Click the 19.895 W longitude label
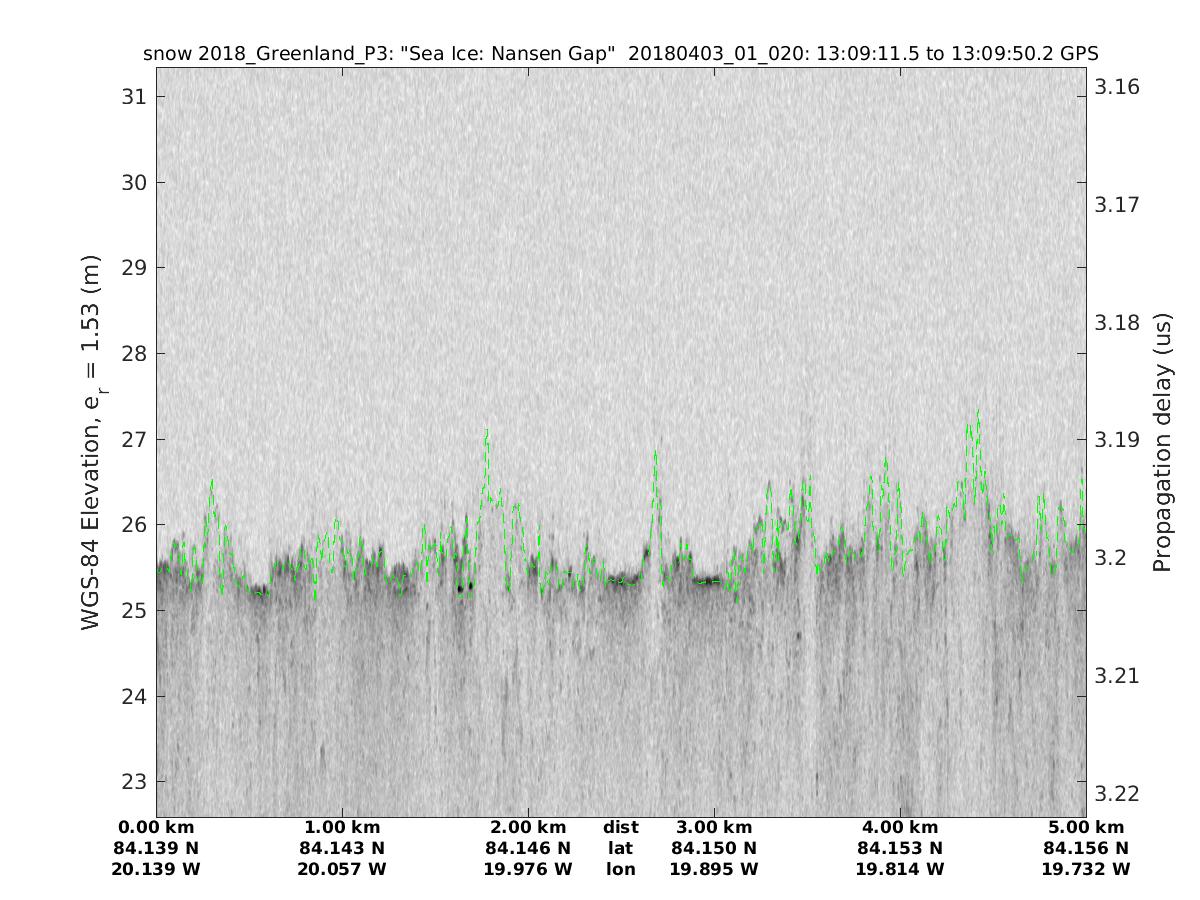Screen dimensions: 1200x900 [x=714, y=870]
